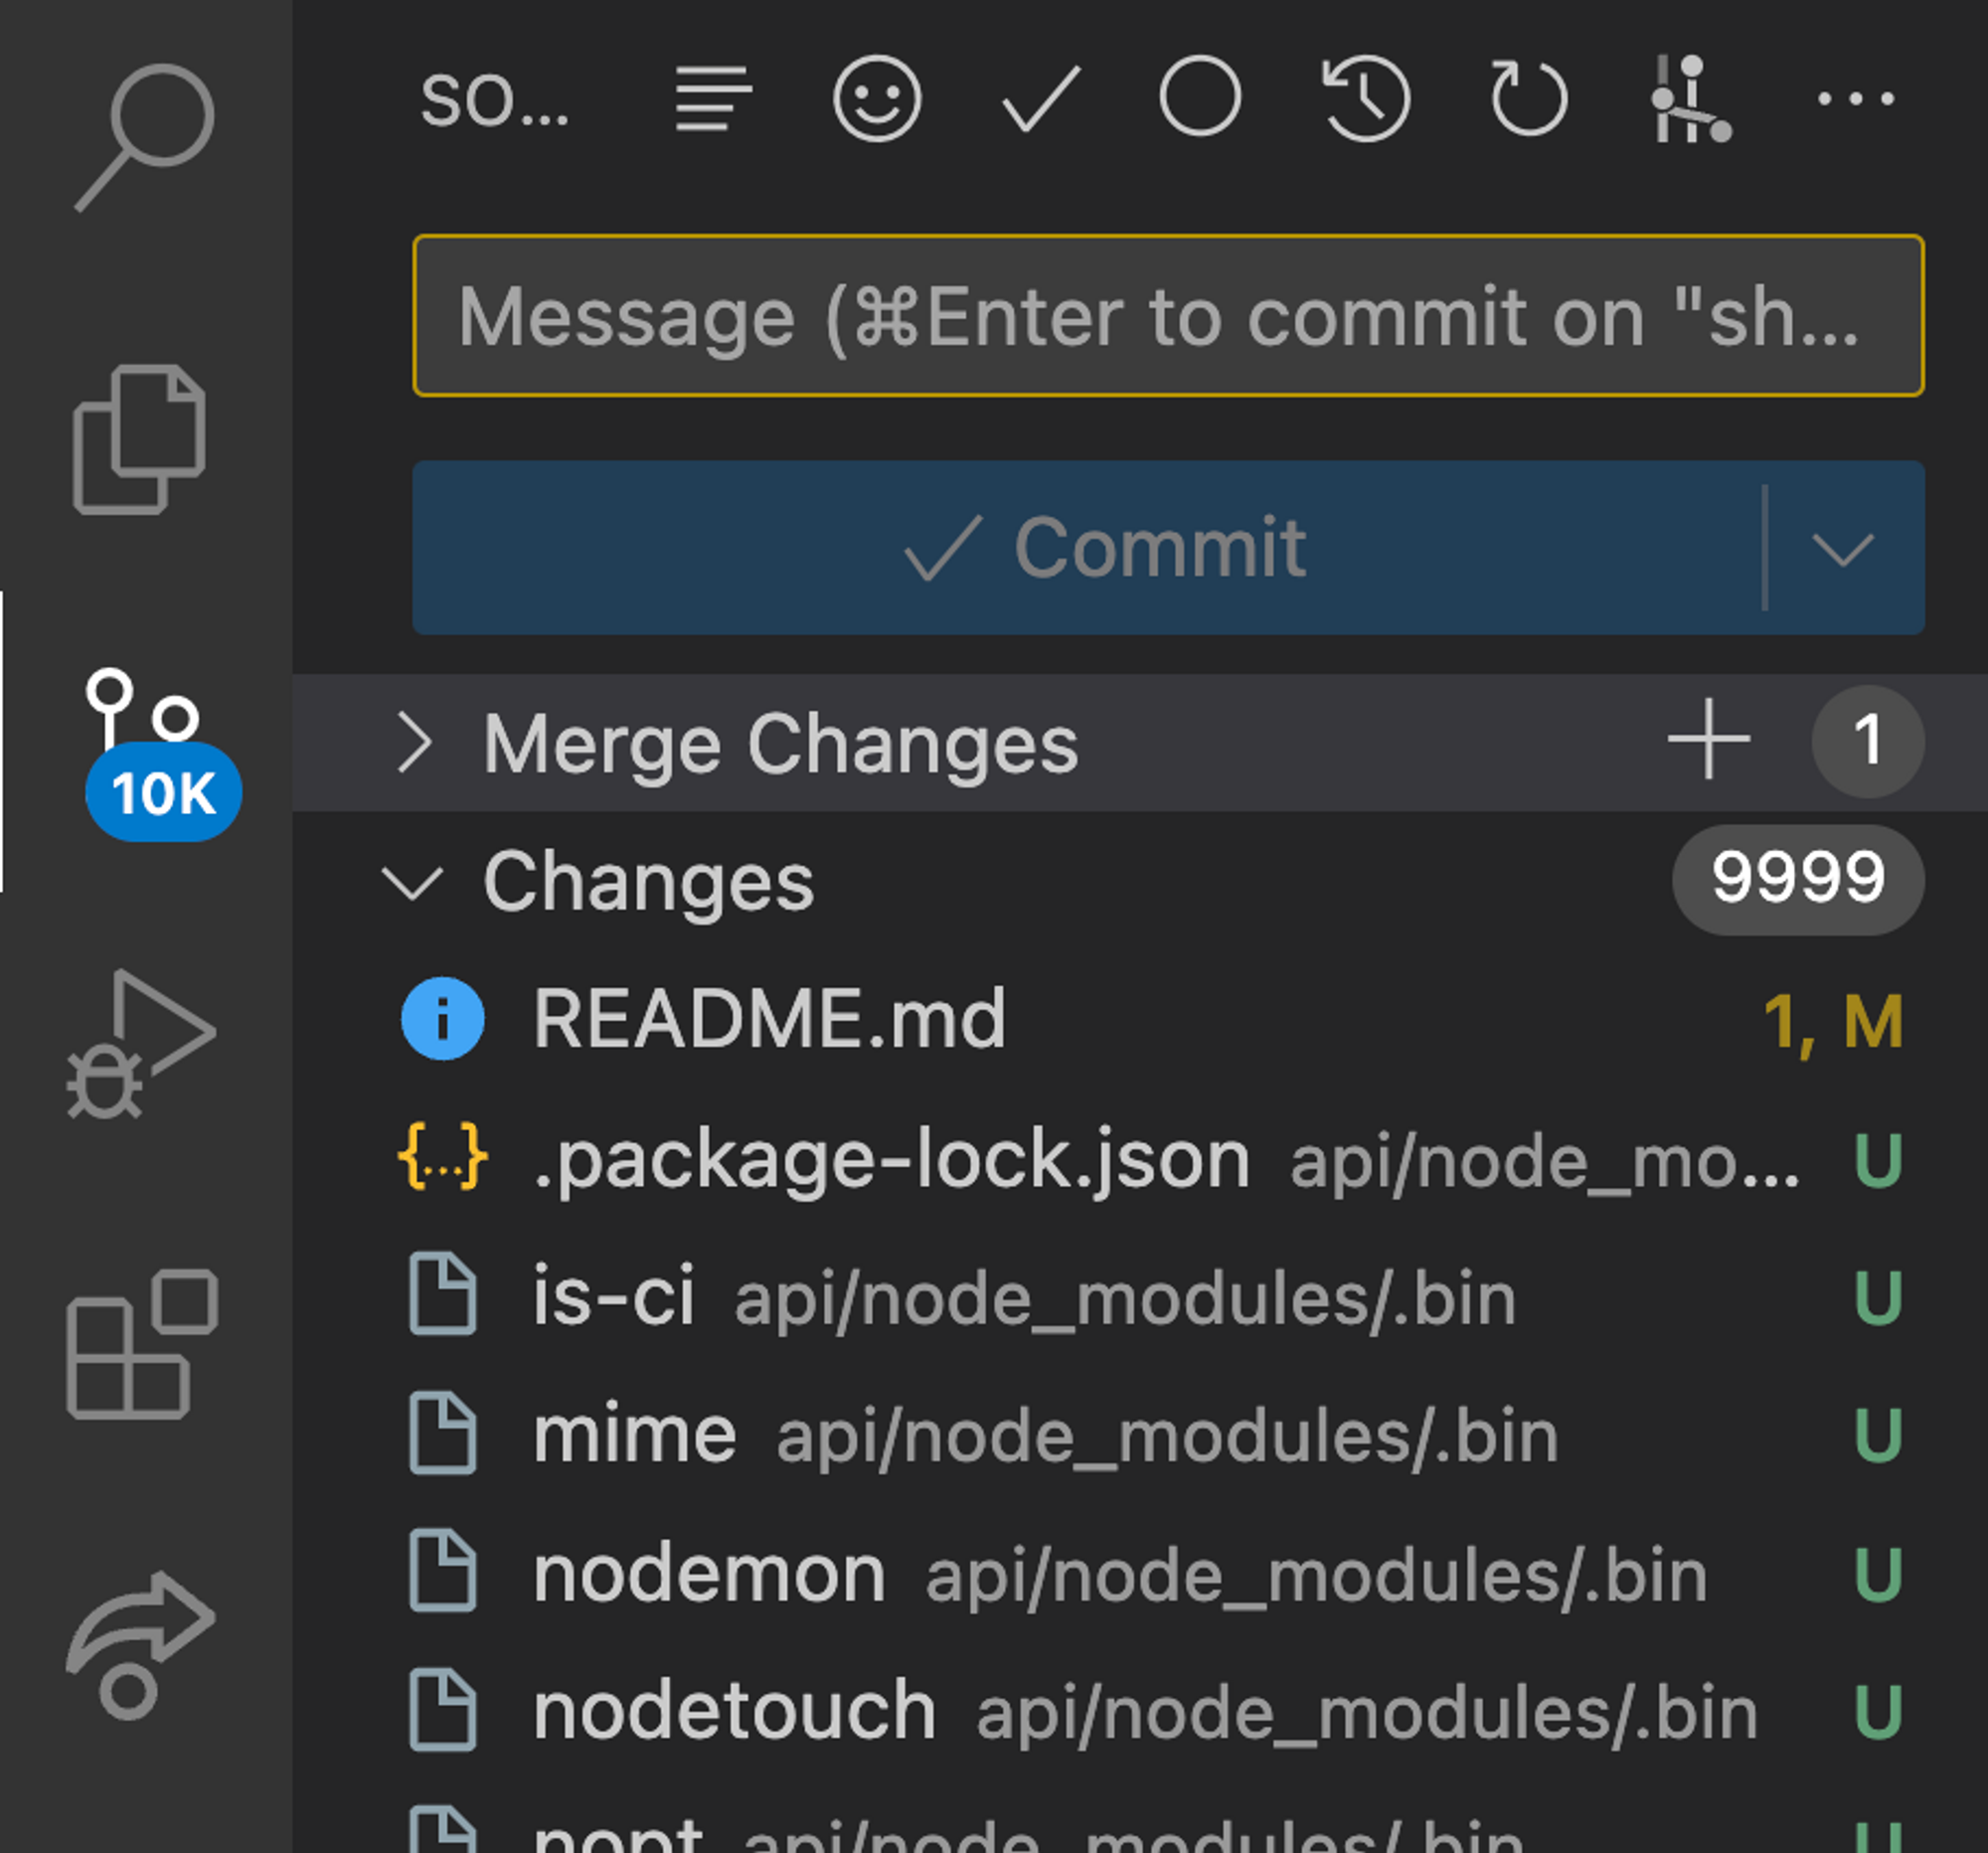Open the git graph branch icon
Screen dimensions: 1988x1853
point(1690,98)
